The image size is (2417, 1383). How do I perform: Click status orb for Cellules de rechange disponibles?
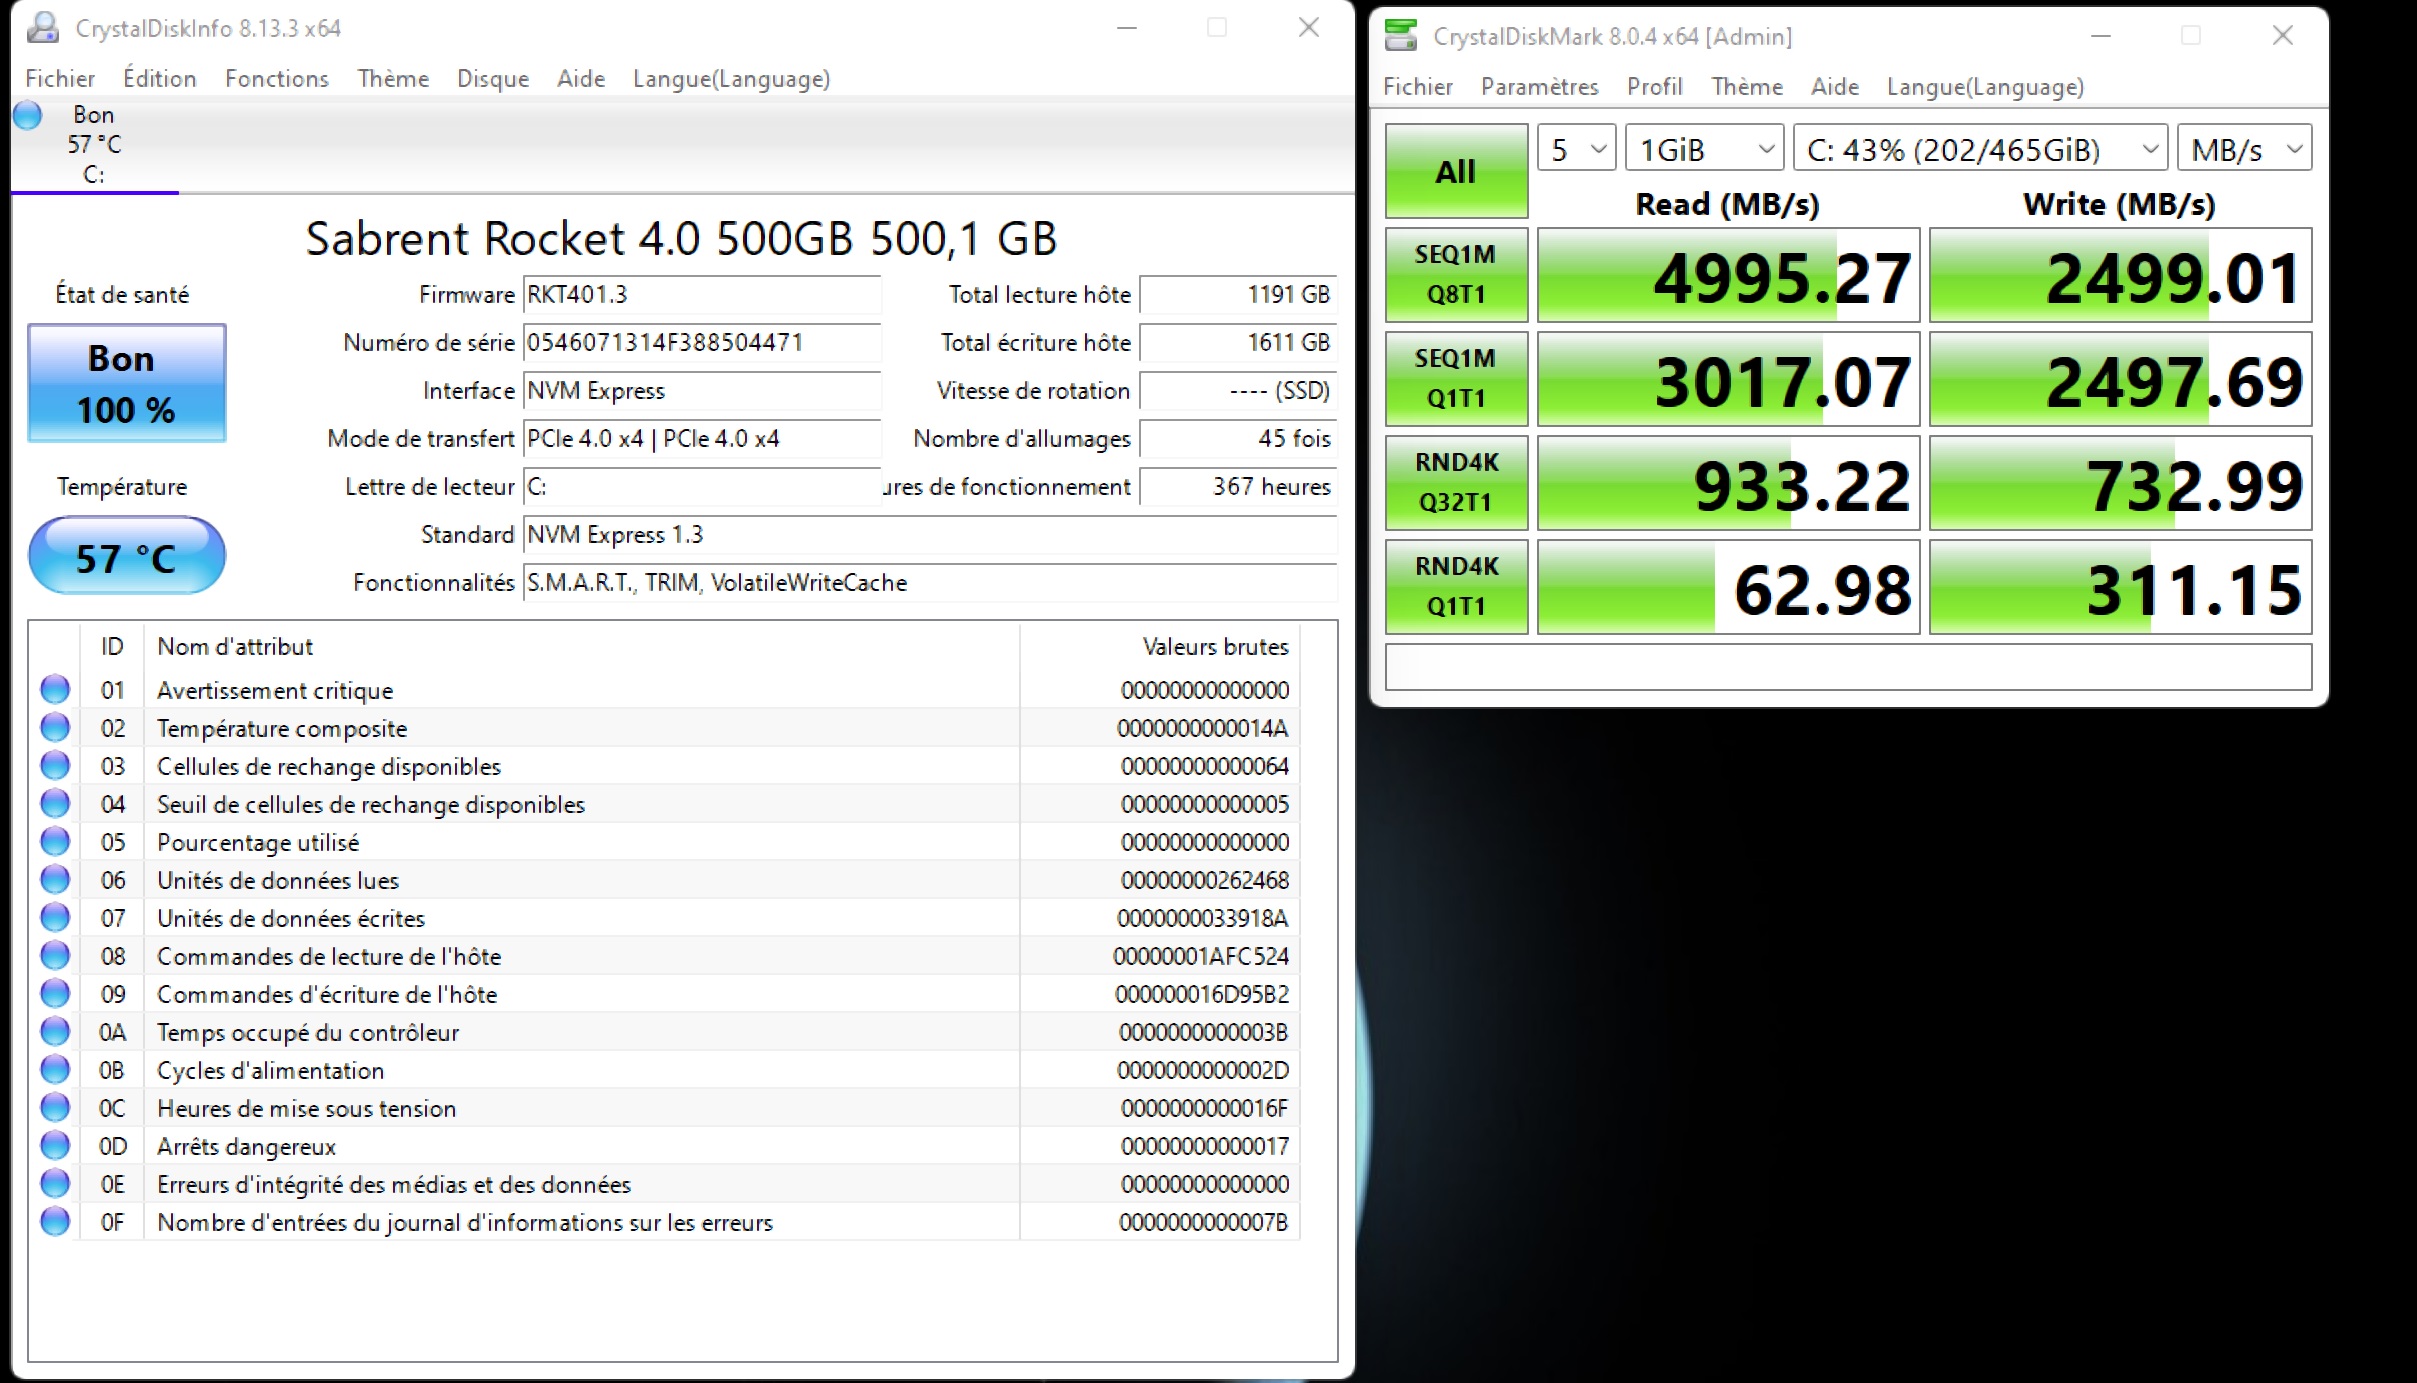point(55,765)
